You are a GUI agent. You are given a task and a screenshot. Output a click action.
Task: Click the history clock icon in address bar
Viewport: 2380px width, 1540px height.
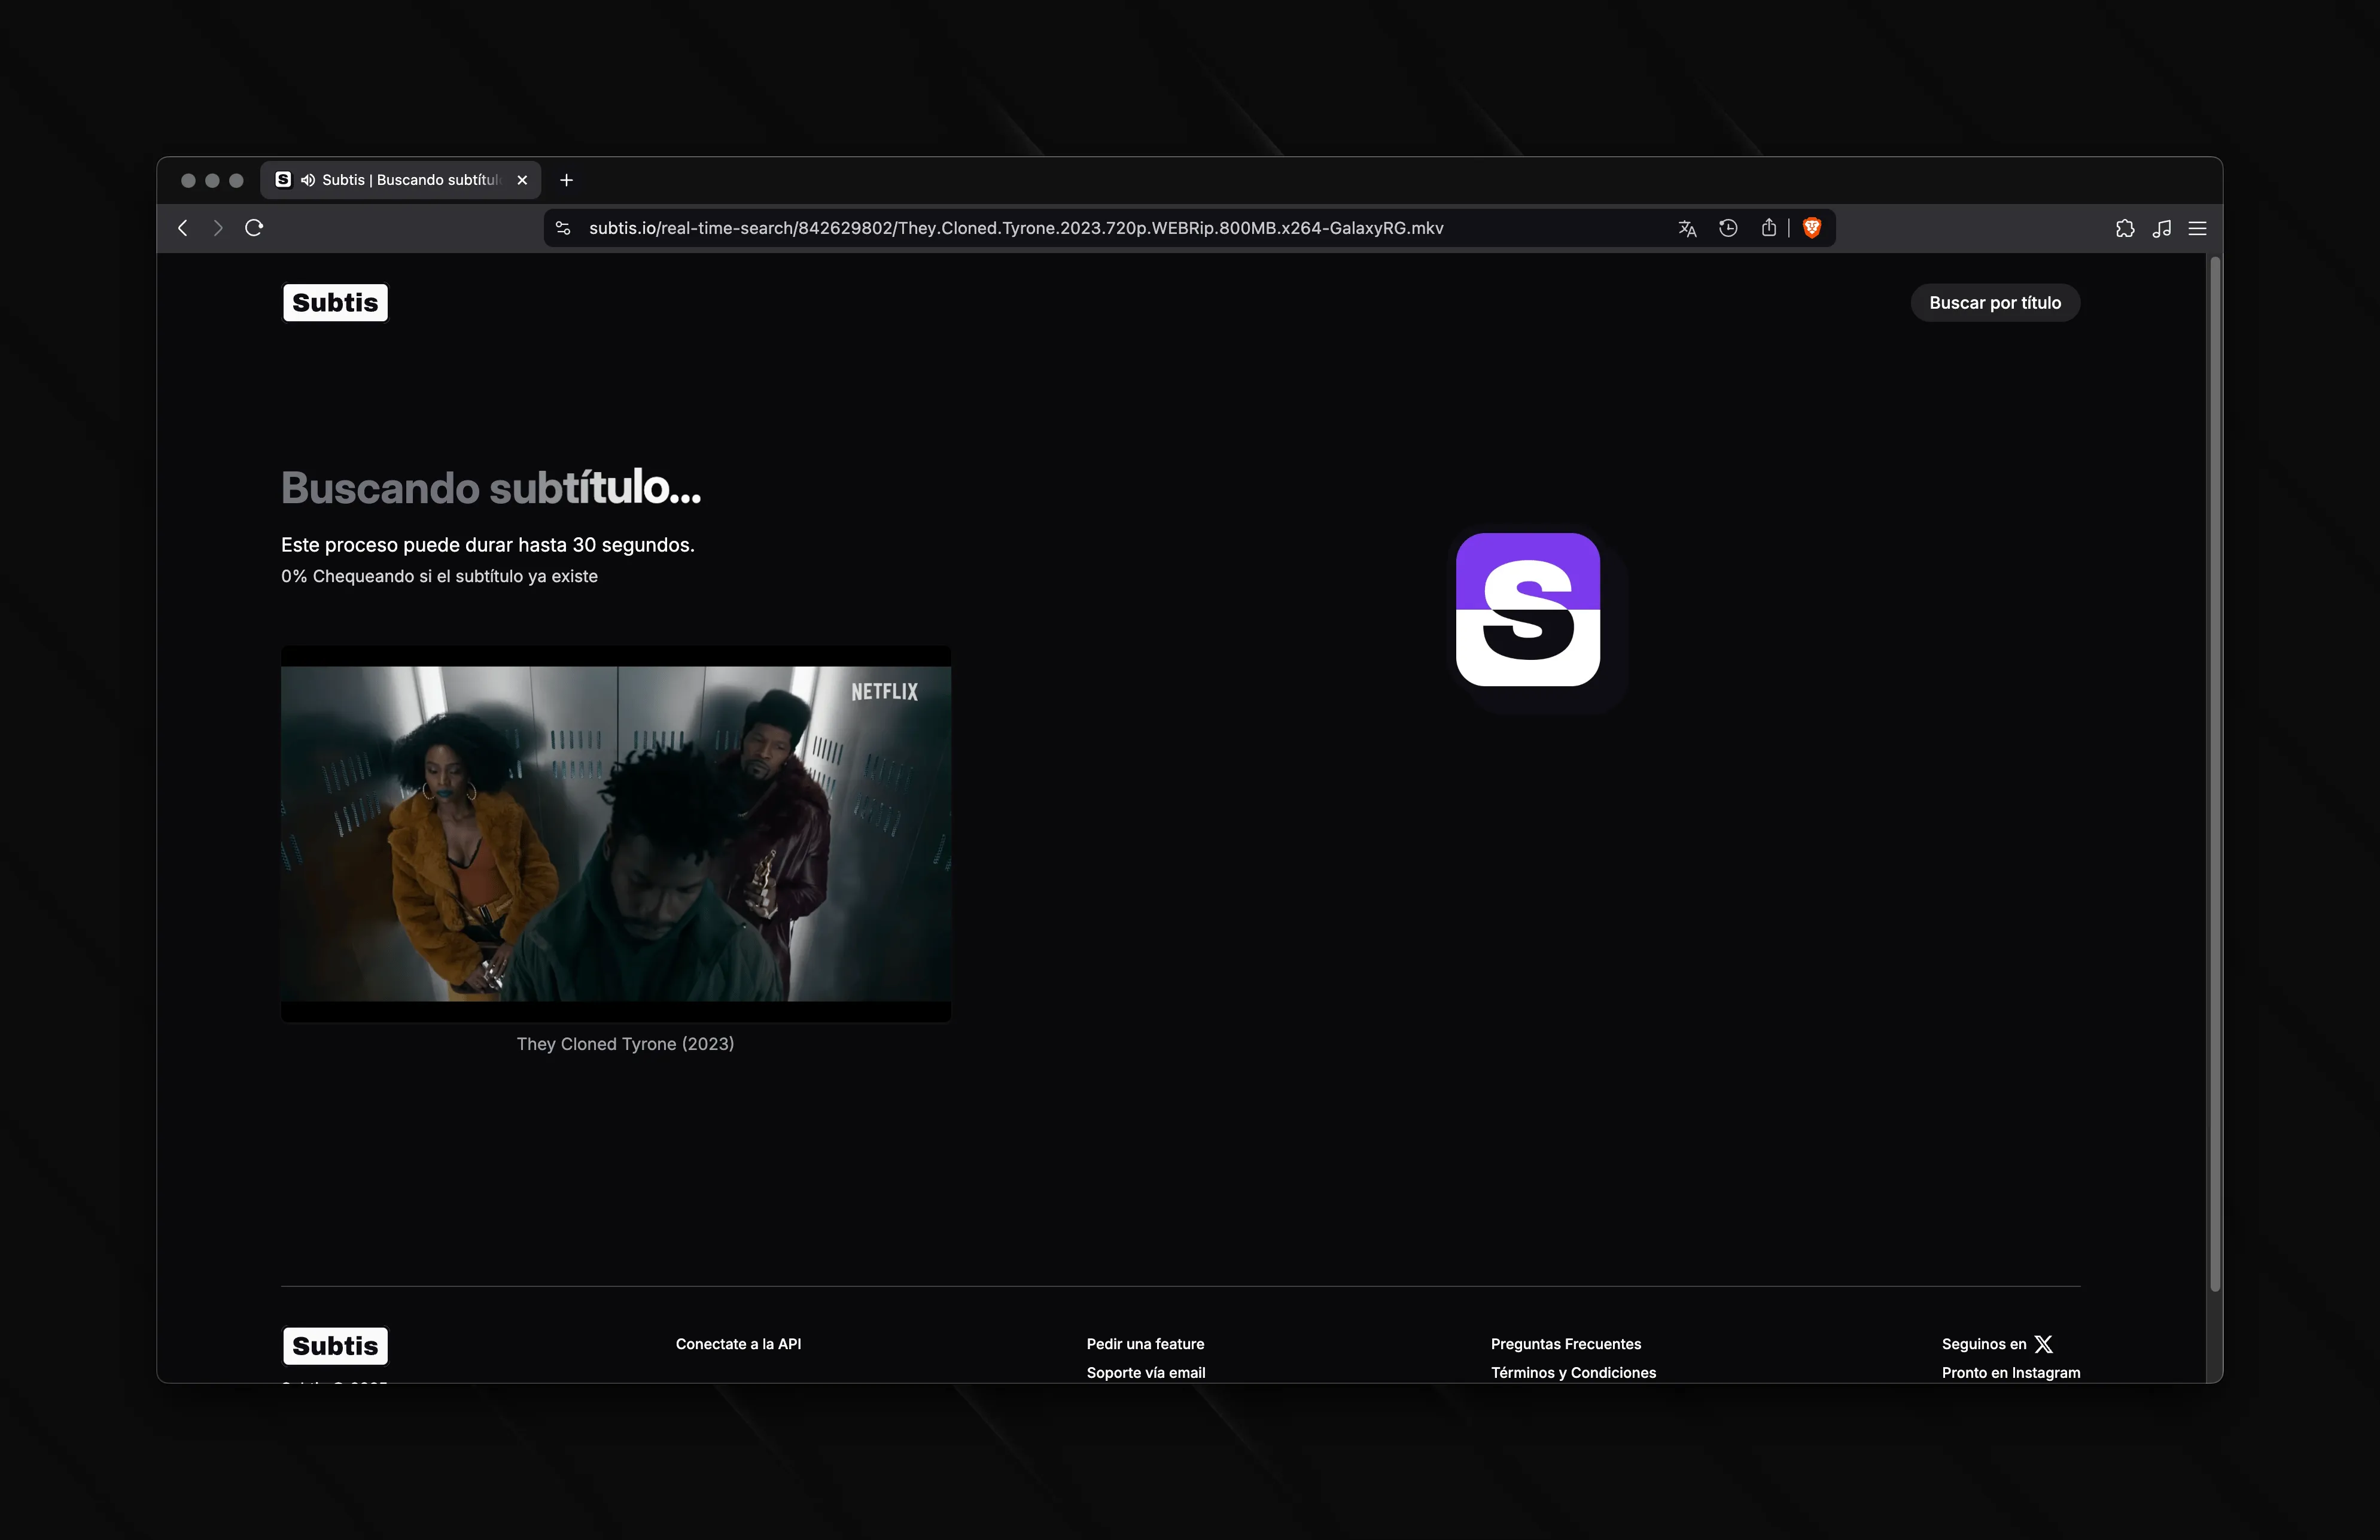(x=1728, y=228)
